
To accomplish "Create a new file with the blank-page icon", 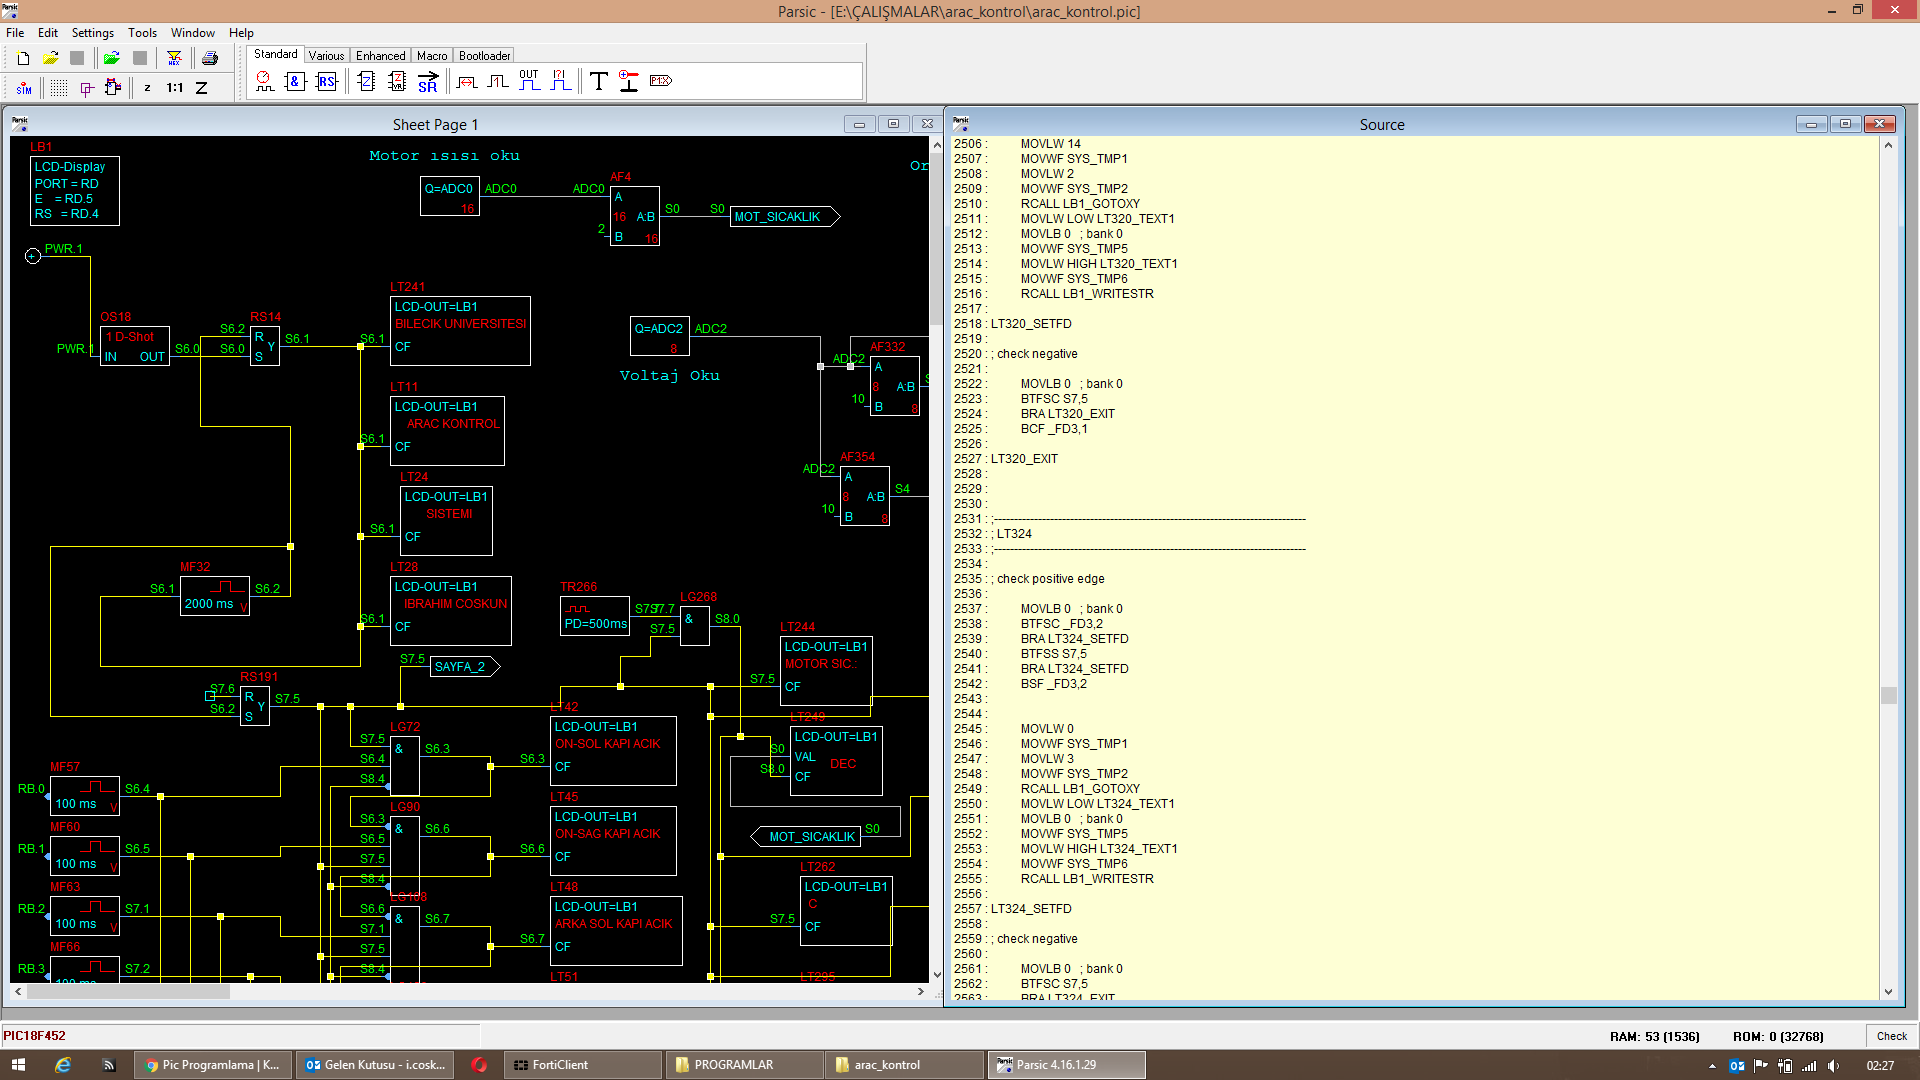I will click(x=23, y=58).
